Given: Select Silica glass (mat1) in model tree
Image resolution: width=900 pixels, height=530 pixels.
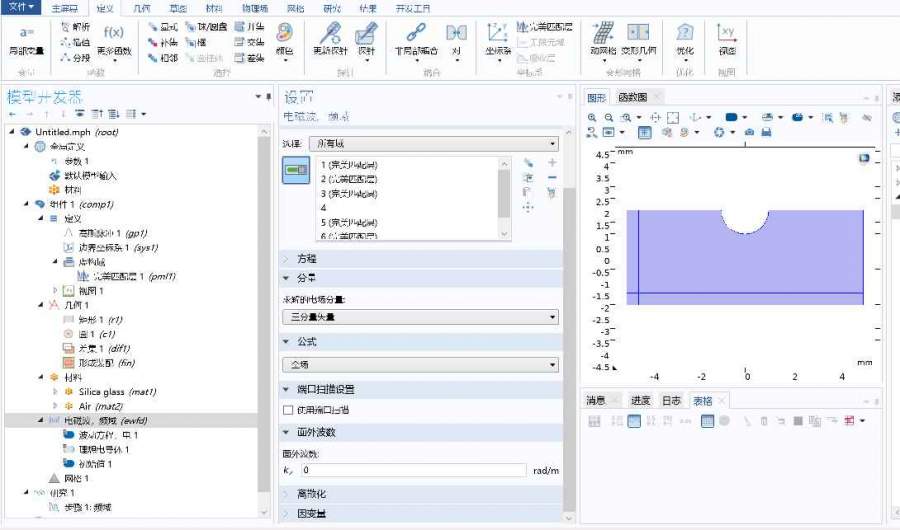Looking at the screenshot, I should click(117, 391).
